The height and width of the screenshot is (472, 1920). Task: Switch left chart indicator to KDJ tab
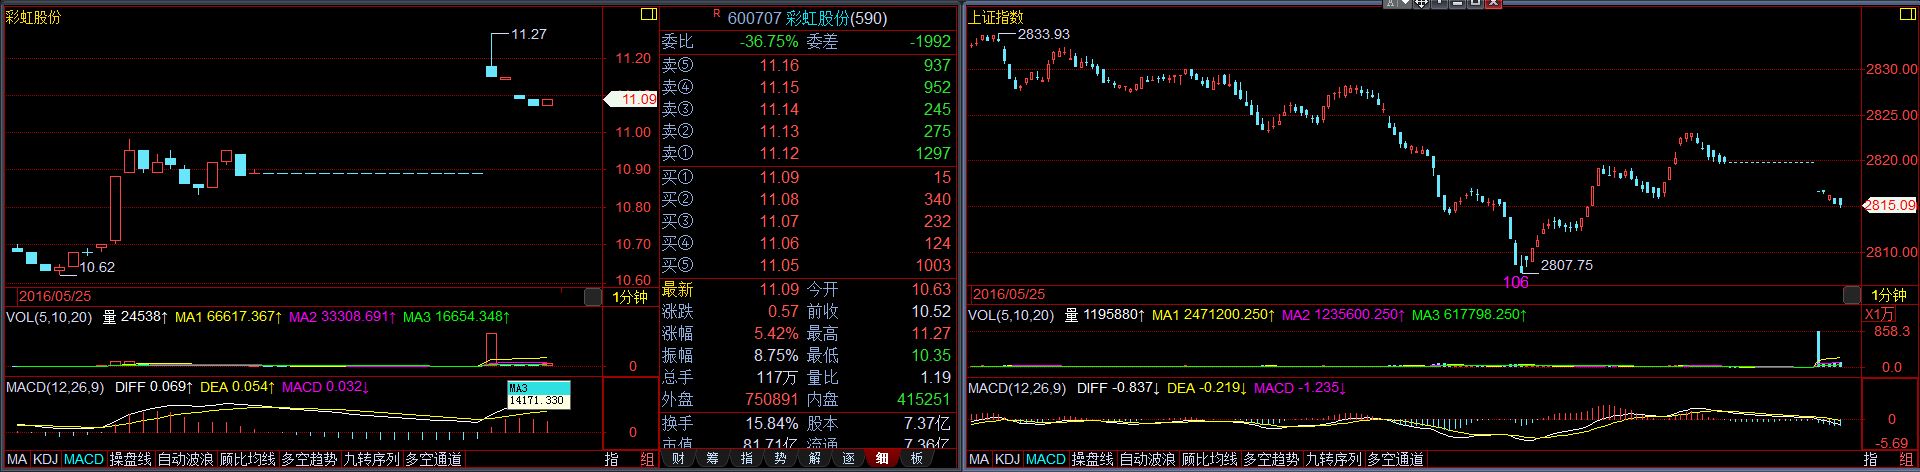(46, 459)
